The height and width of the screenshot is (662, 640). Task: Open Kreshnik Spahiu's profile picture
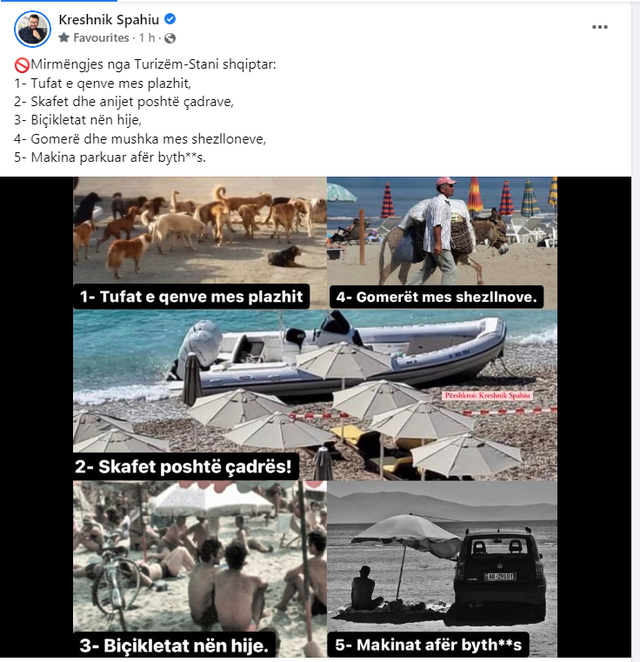pyautogui.click(x=33, y=29)
